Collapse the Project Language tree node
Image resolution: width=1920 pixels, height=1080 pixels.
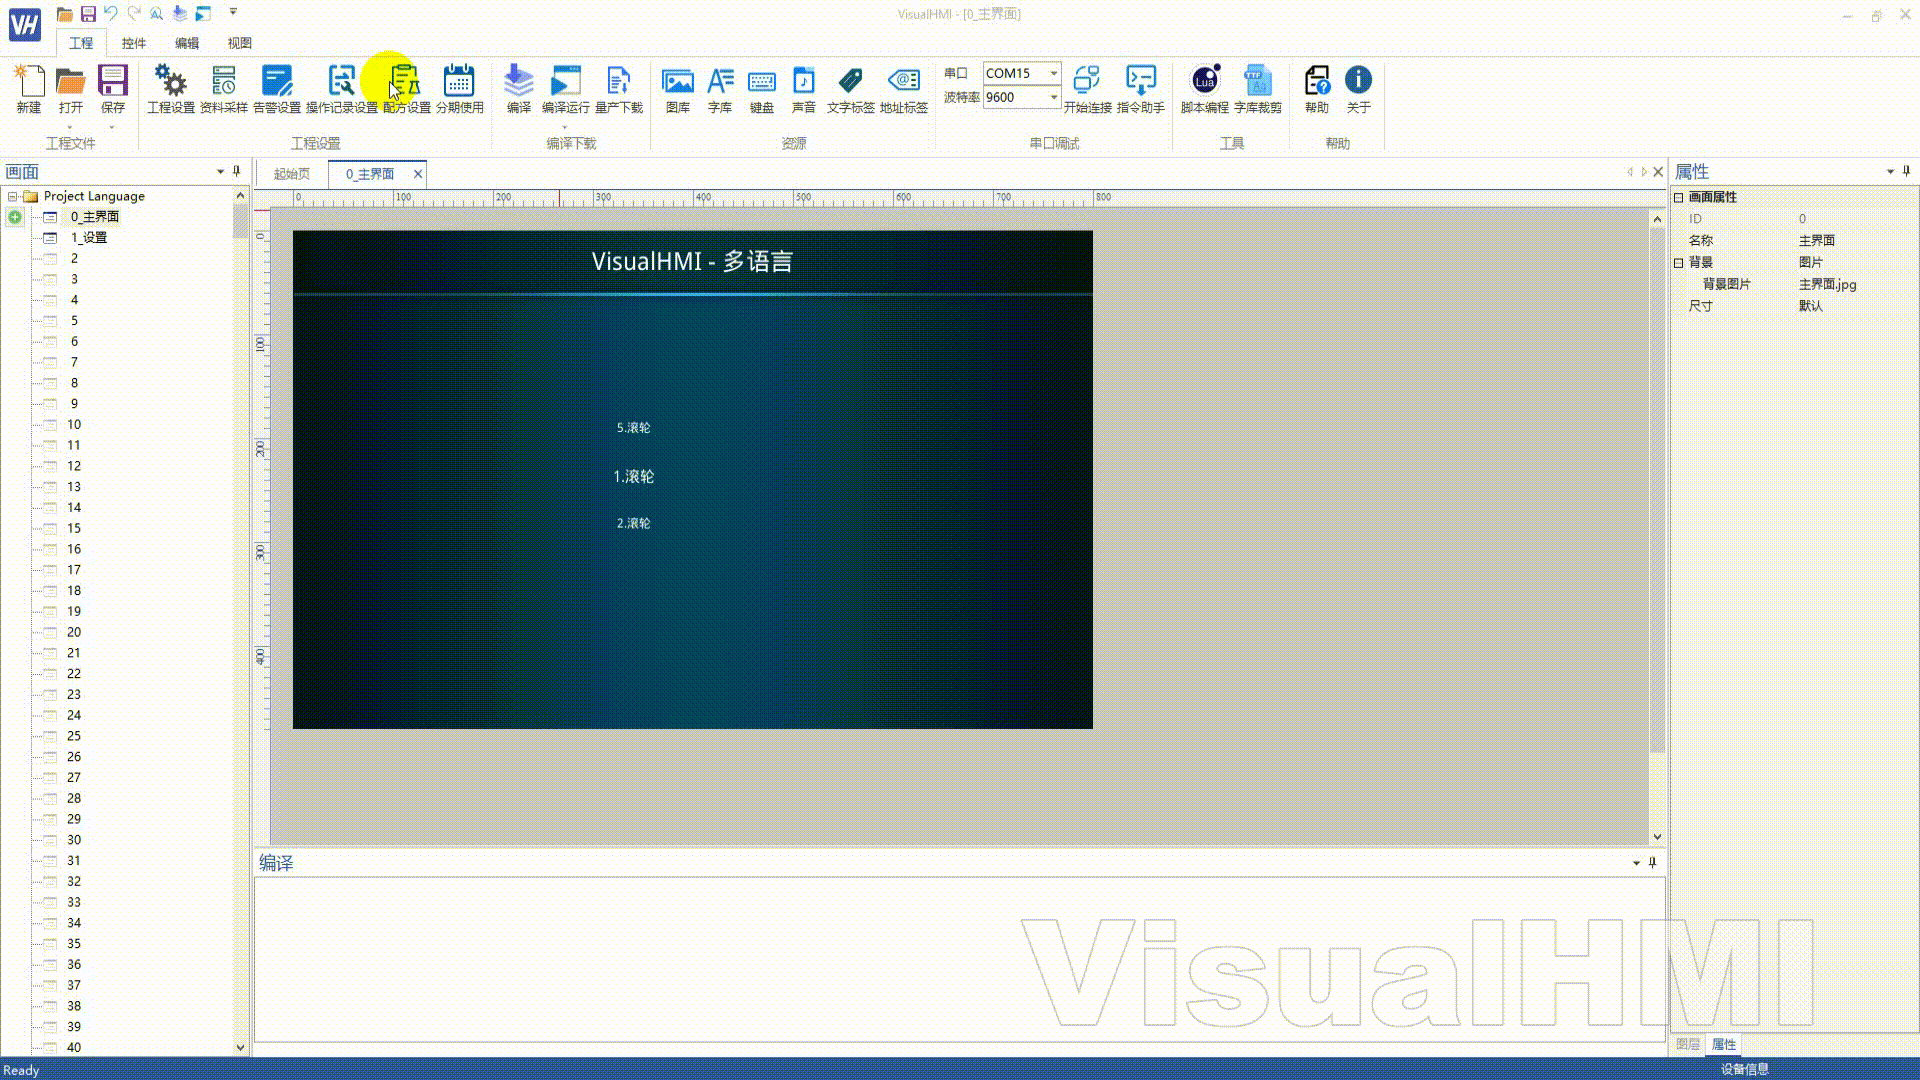[x=12, y=196]
